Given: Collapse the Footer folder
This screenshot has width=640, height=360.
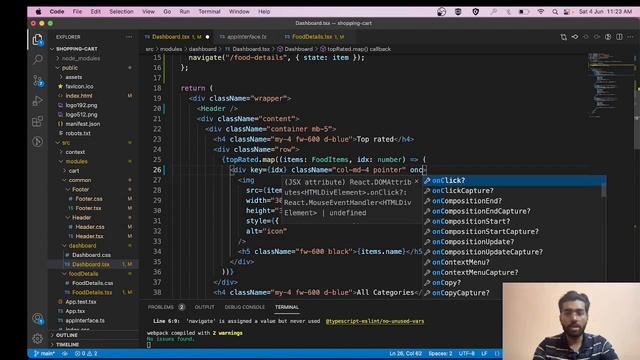Looking at the screenshot, I should pyautogui.click(x=80, y=189).
